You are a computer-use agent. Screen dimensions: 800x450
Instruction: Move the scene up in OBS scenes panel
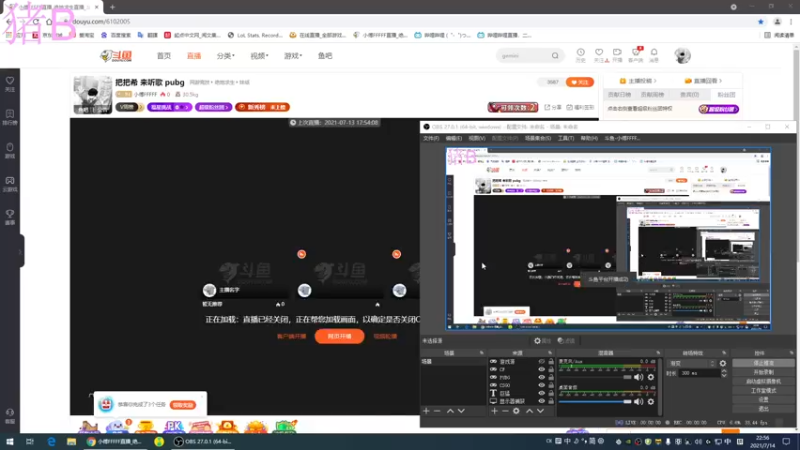pos(450,411)
